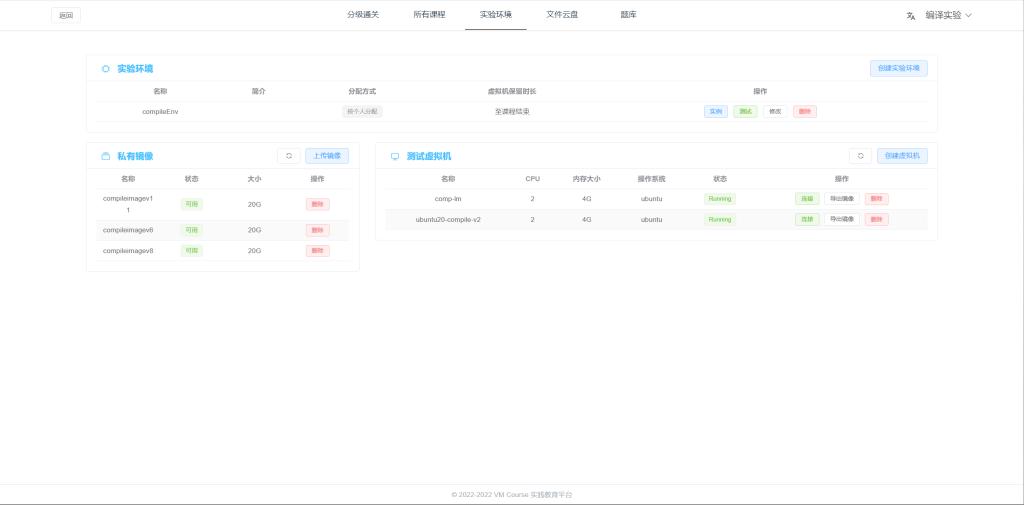Go to the 文件云盘 tab

[x=562, y=15]
